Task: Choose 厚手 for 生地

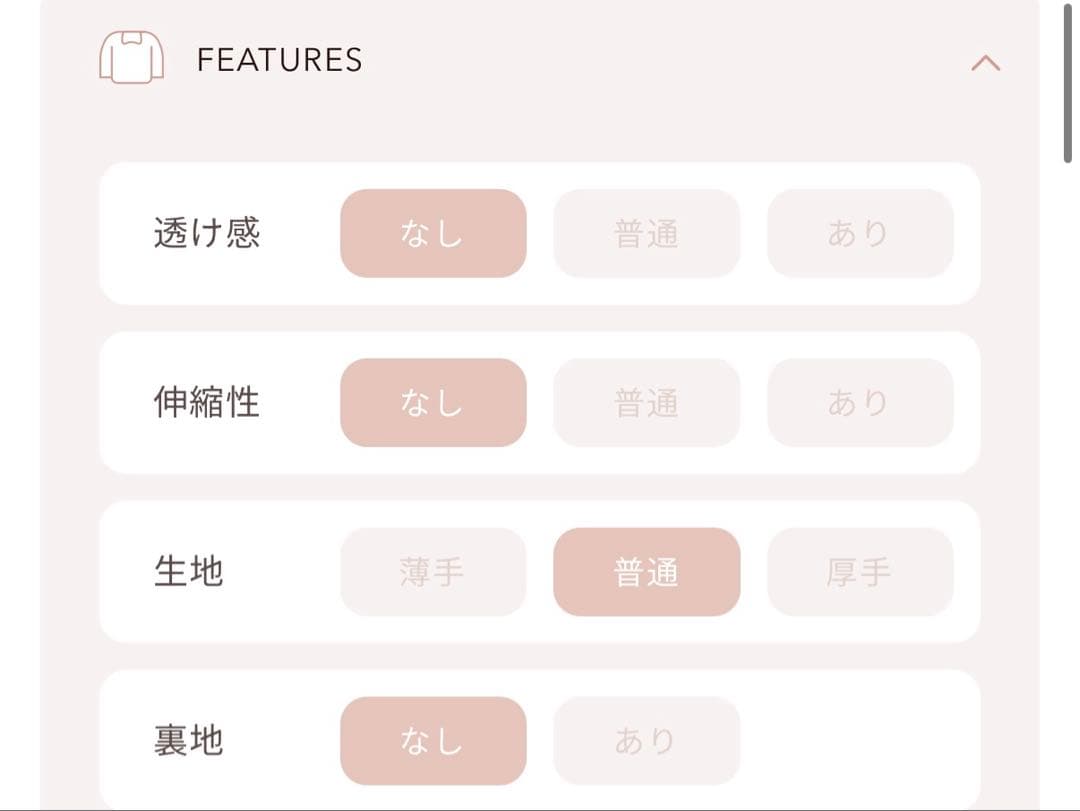Action: tap(859, 572)
